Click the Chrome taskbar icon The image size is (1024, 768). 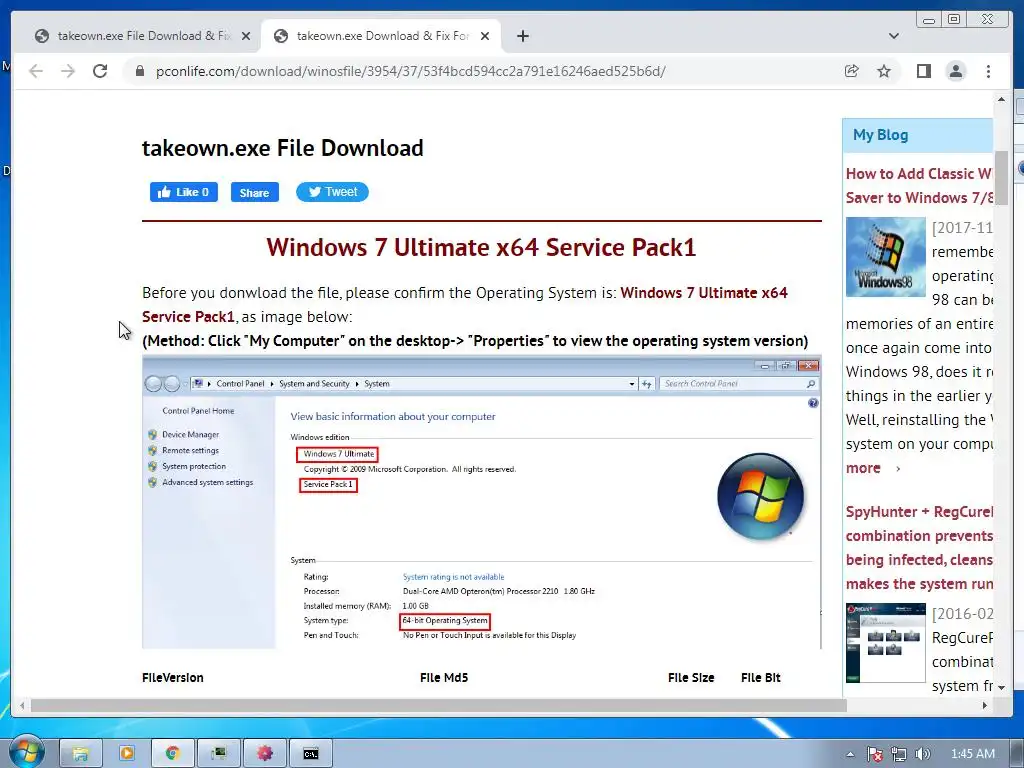coord(172,754)
